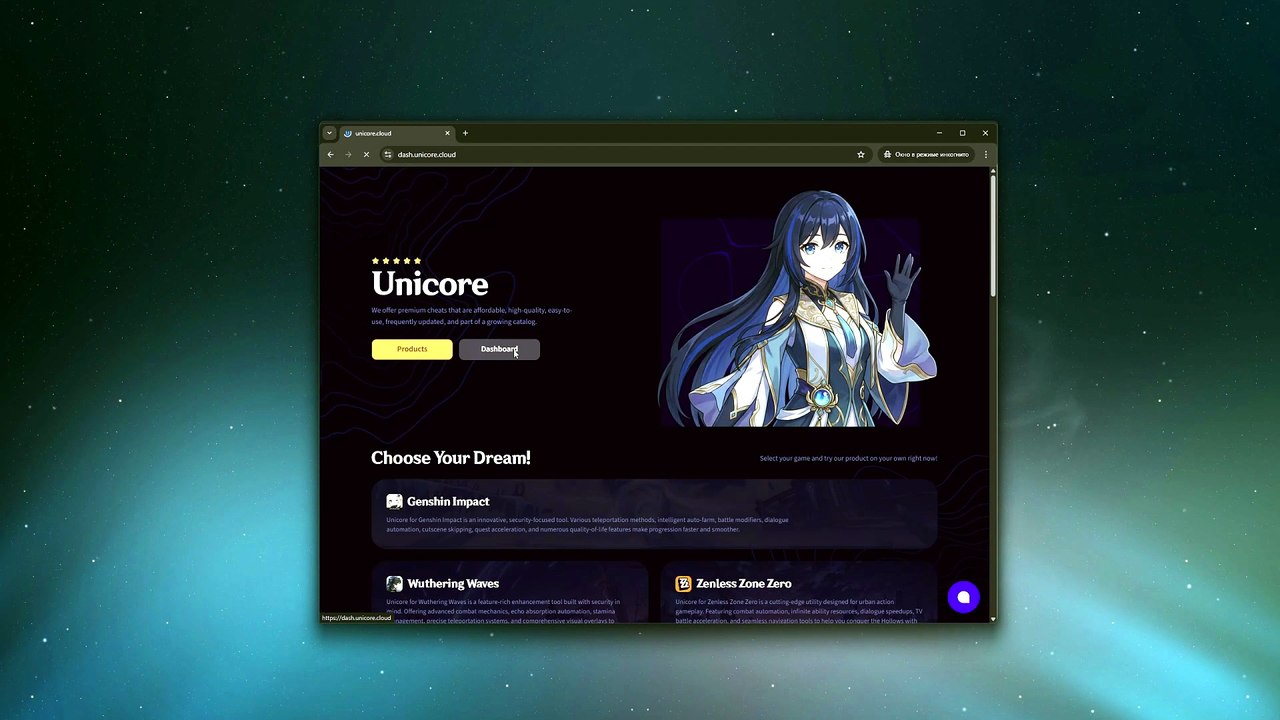Click the Unicore heading text
Viewport: 1280px width, 720px height.
pos(430,284)
